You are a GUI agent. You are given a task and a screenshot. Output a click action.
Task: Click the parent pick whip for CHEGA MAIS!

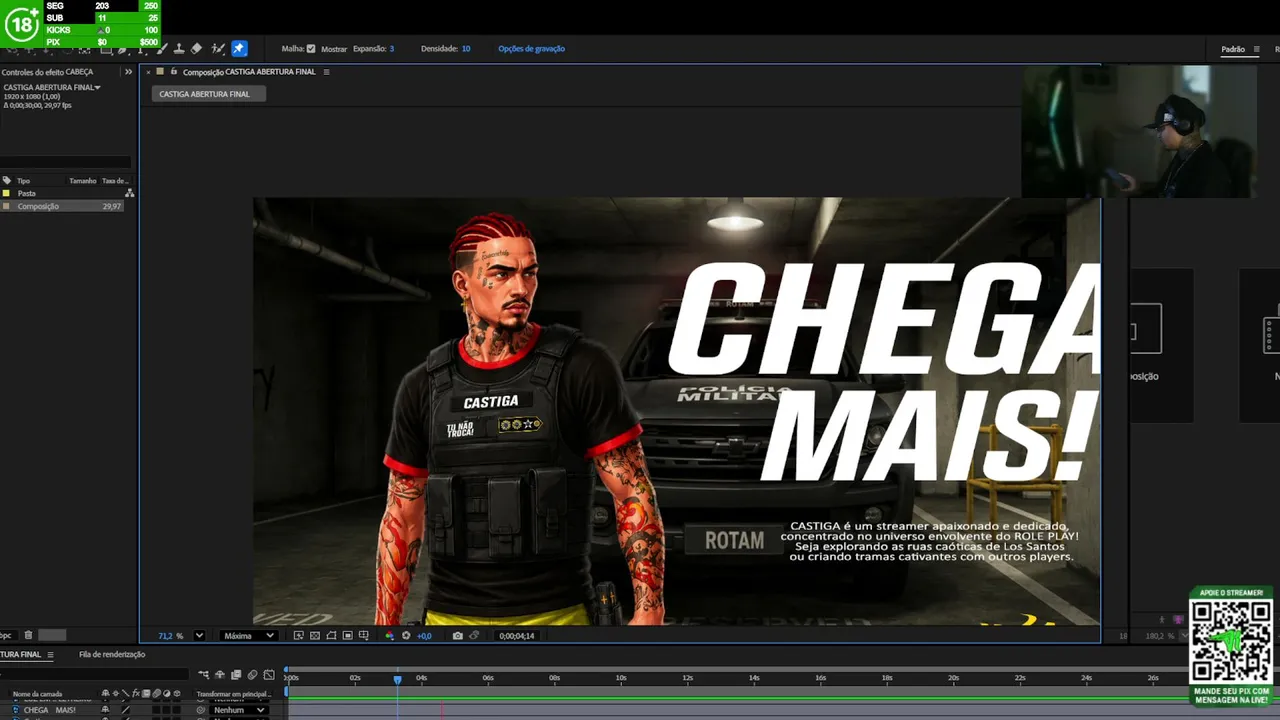201,710
